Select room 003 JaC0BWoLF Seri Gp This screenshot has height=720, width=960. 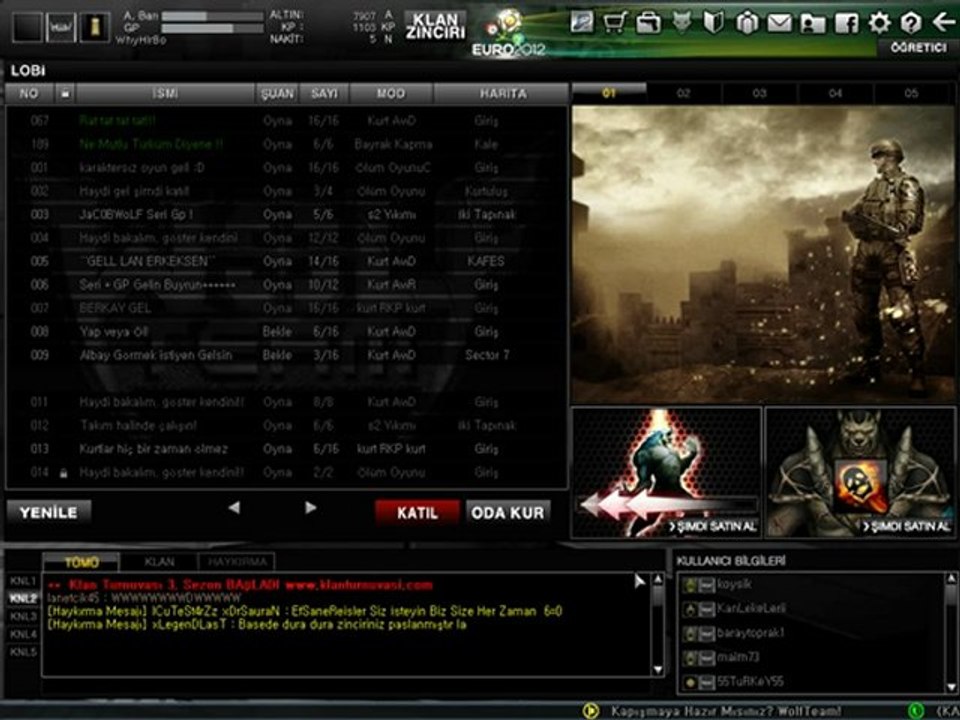click(x=287, y=214)
